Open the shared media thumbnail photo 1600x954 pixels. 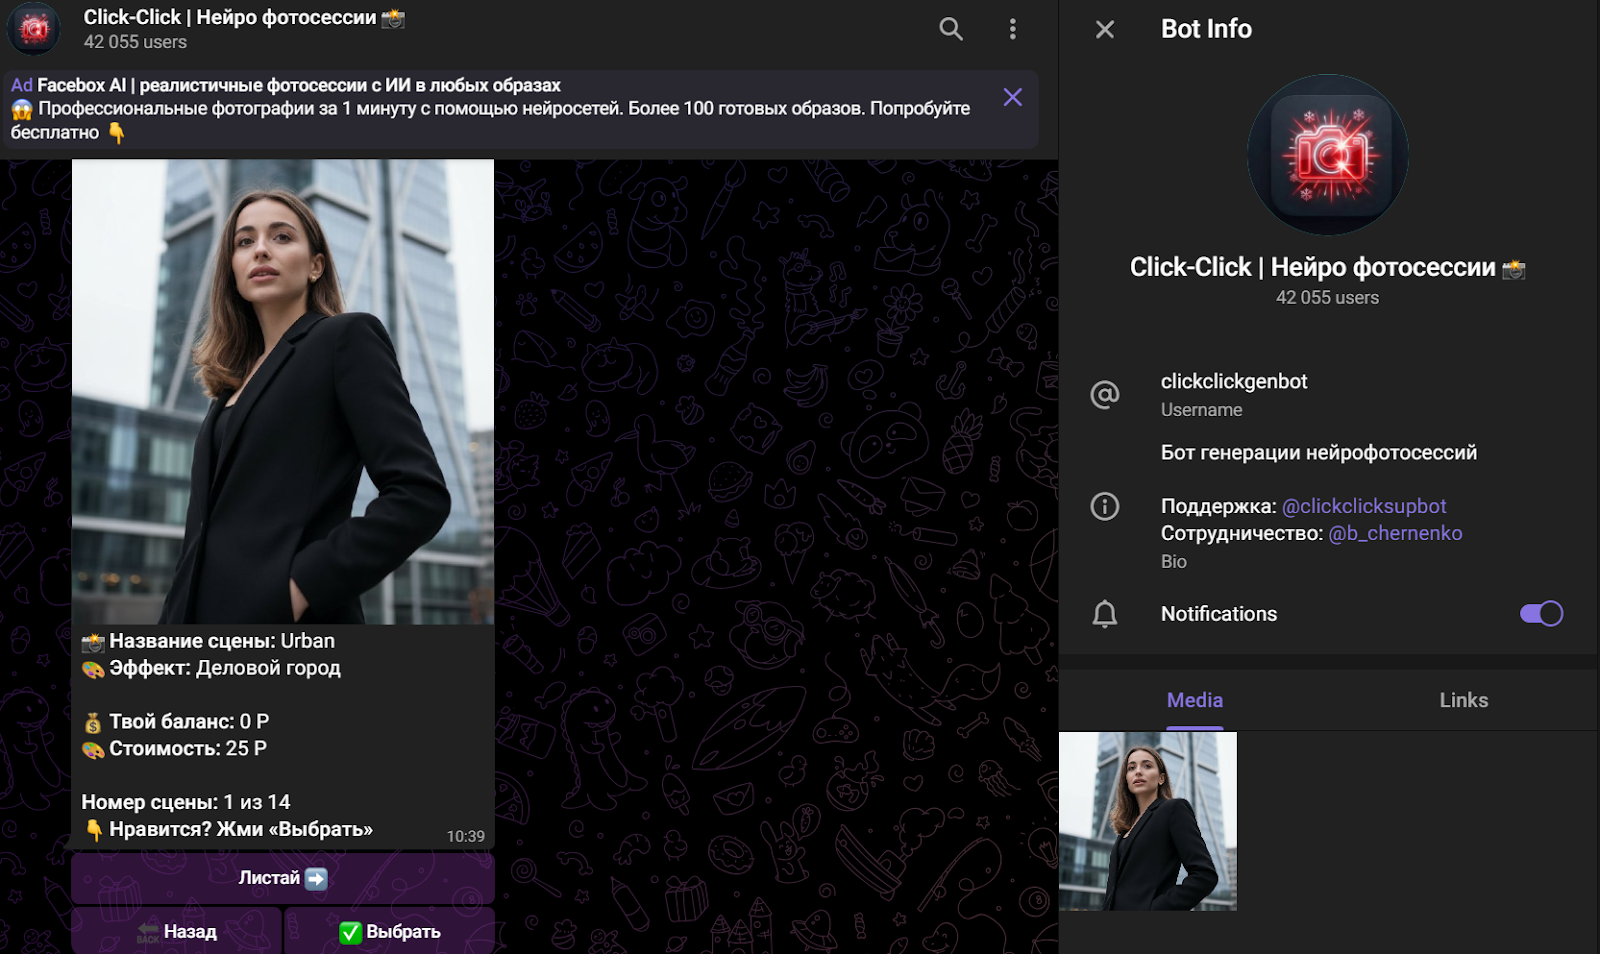[x=1148, y=821]
